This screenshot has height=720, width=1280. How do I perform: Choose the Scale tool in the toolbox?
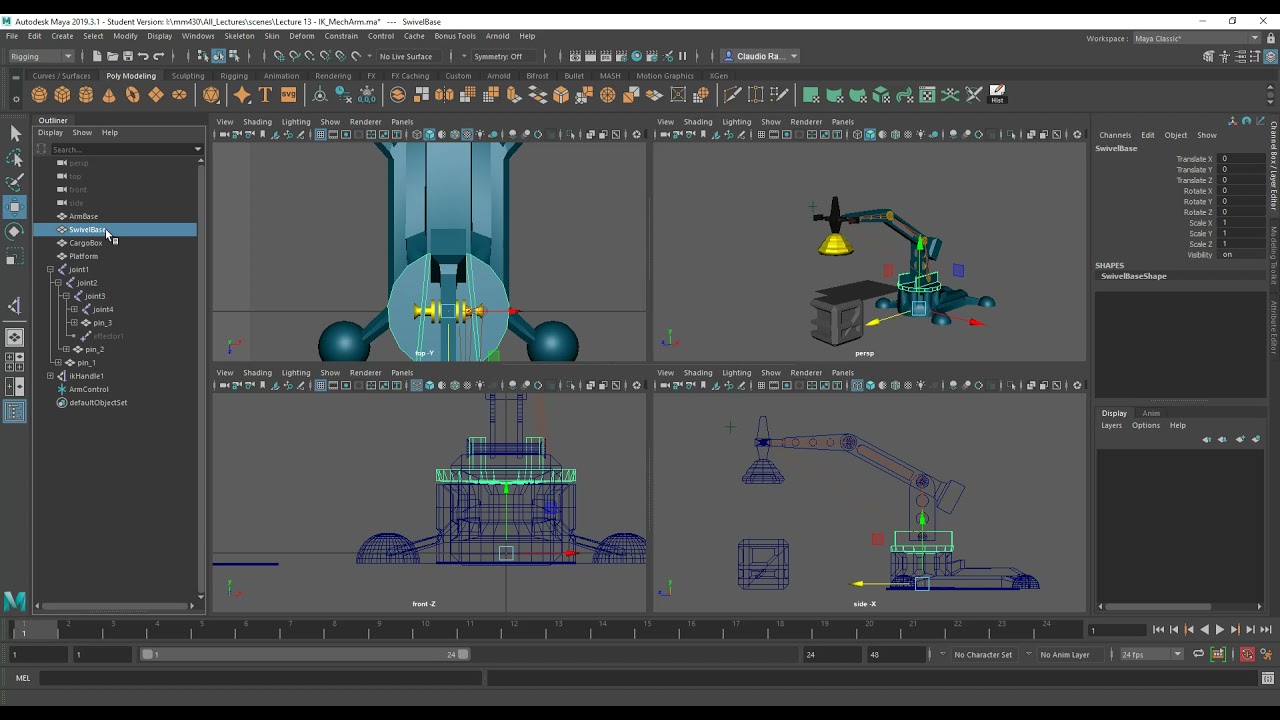(x=15, y=258)
